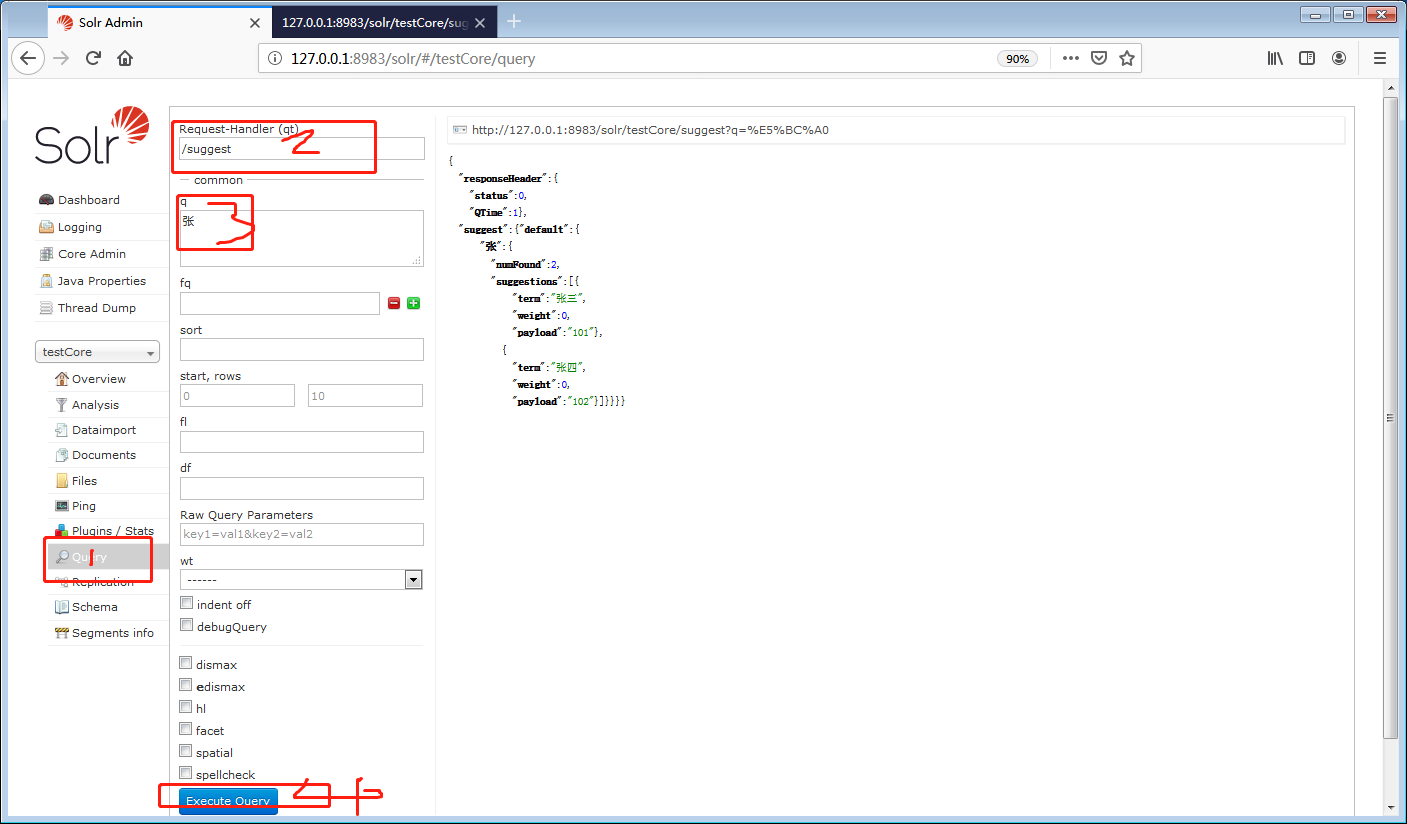Screen dimensions: 1407x824
Task: Enable the spellcheck checkbox
Action: pyautogui.click(x=186, y=773)
